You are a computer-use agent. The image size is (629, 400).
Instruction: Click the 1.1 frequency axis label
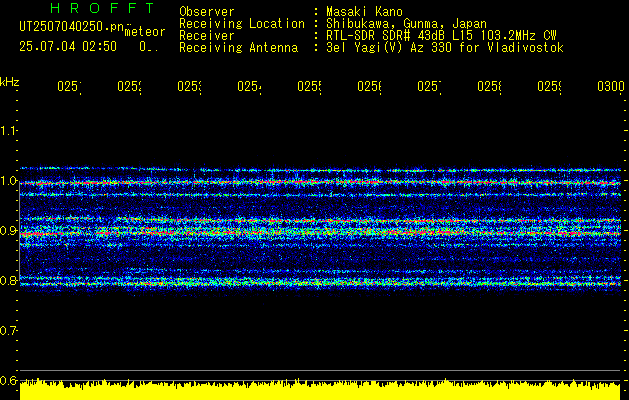[x=8, y=131]
